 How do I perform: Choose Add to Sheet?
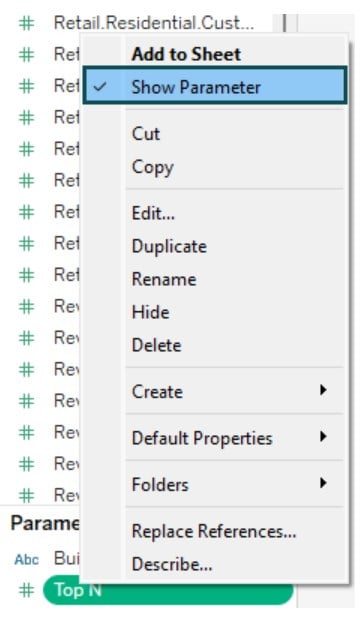(186, 54)
